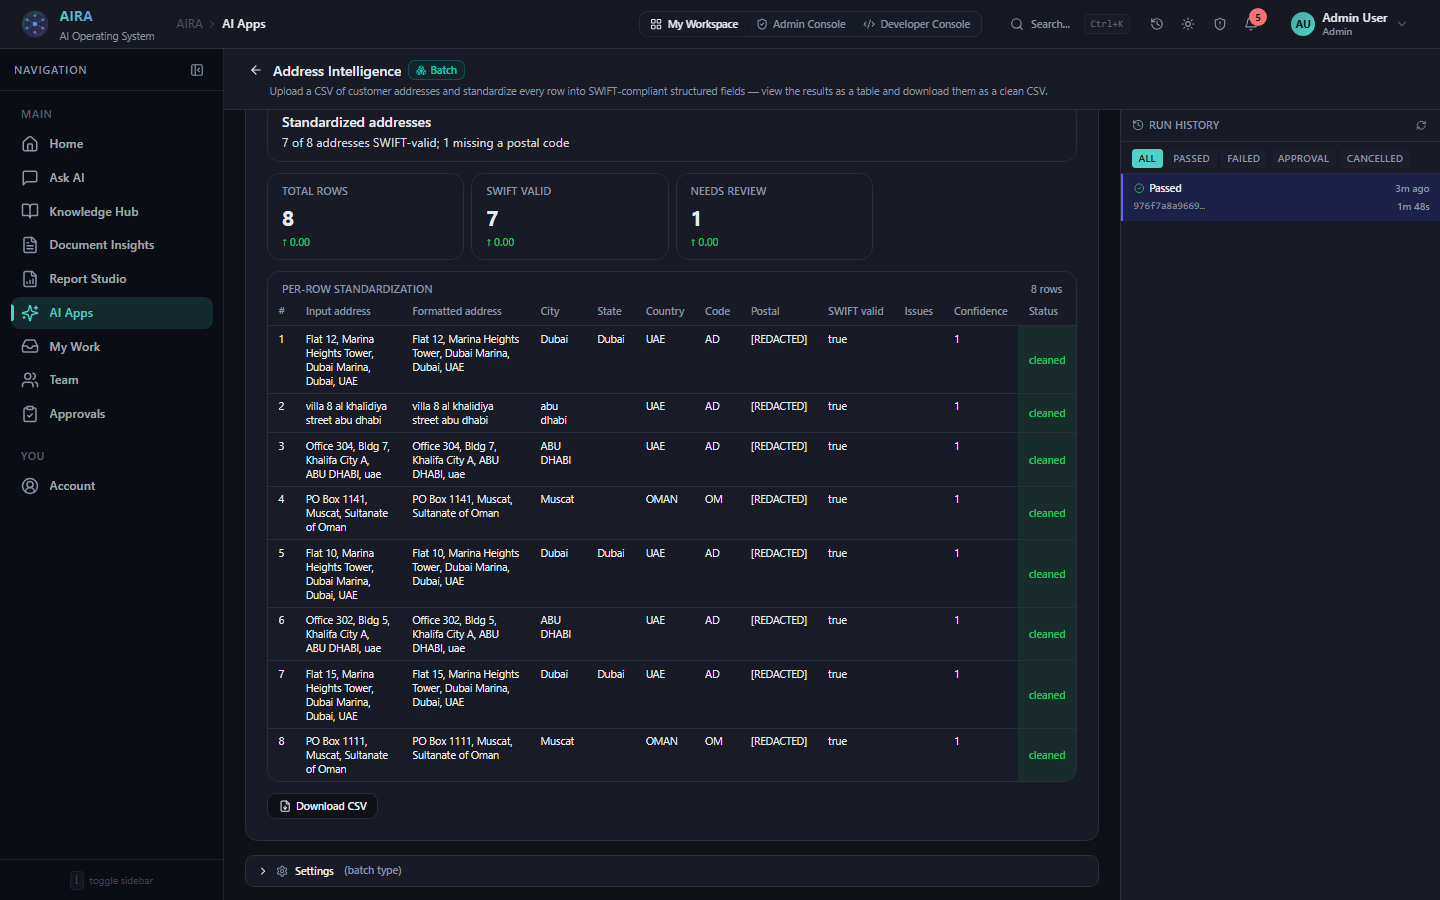Click the Confidence column header
The image size is (1440, 900).
980,311
